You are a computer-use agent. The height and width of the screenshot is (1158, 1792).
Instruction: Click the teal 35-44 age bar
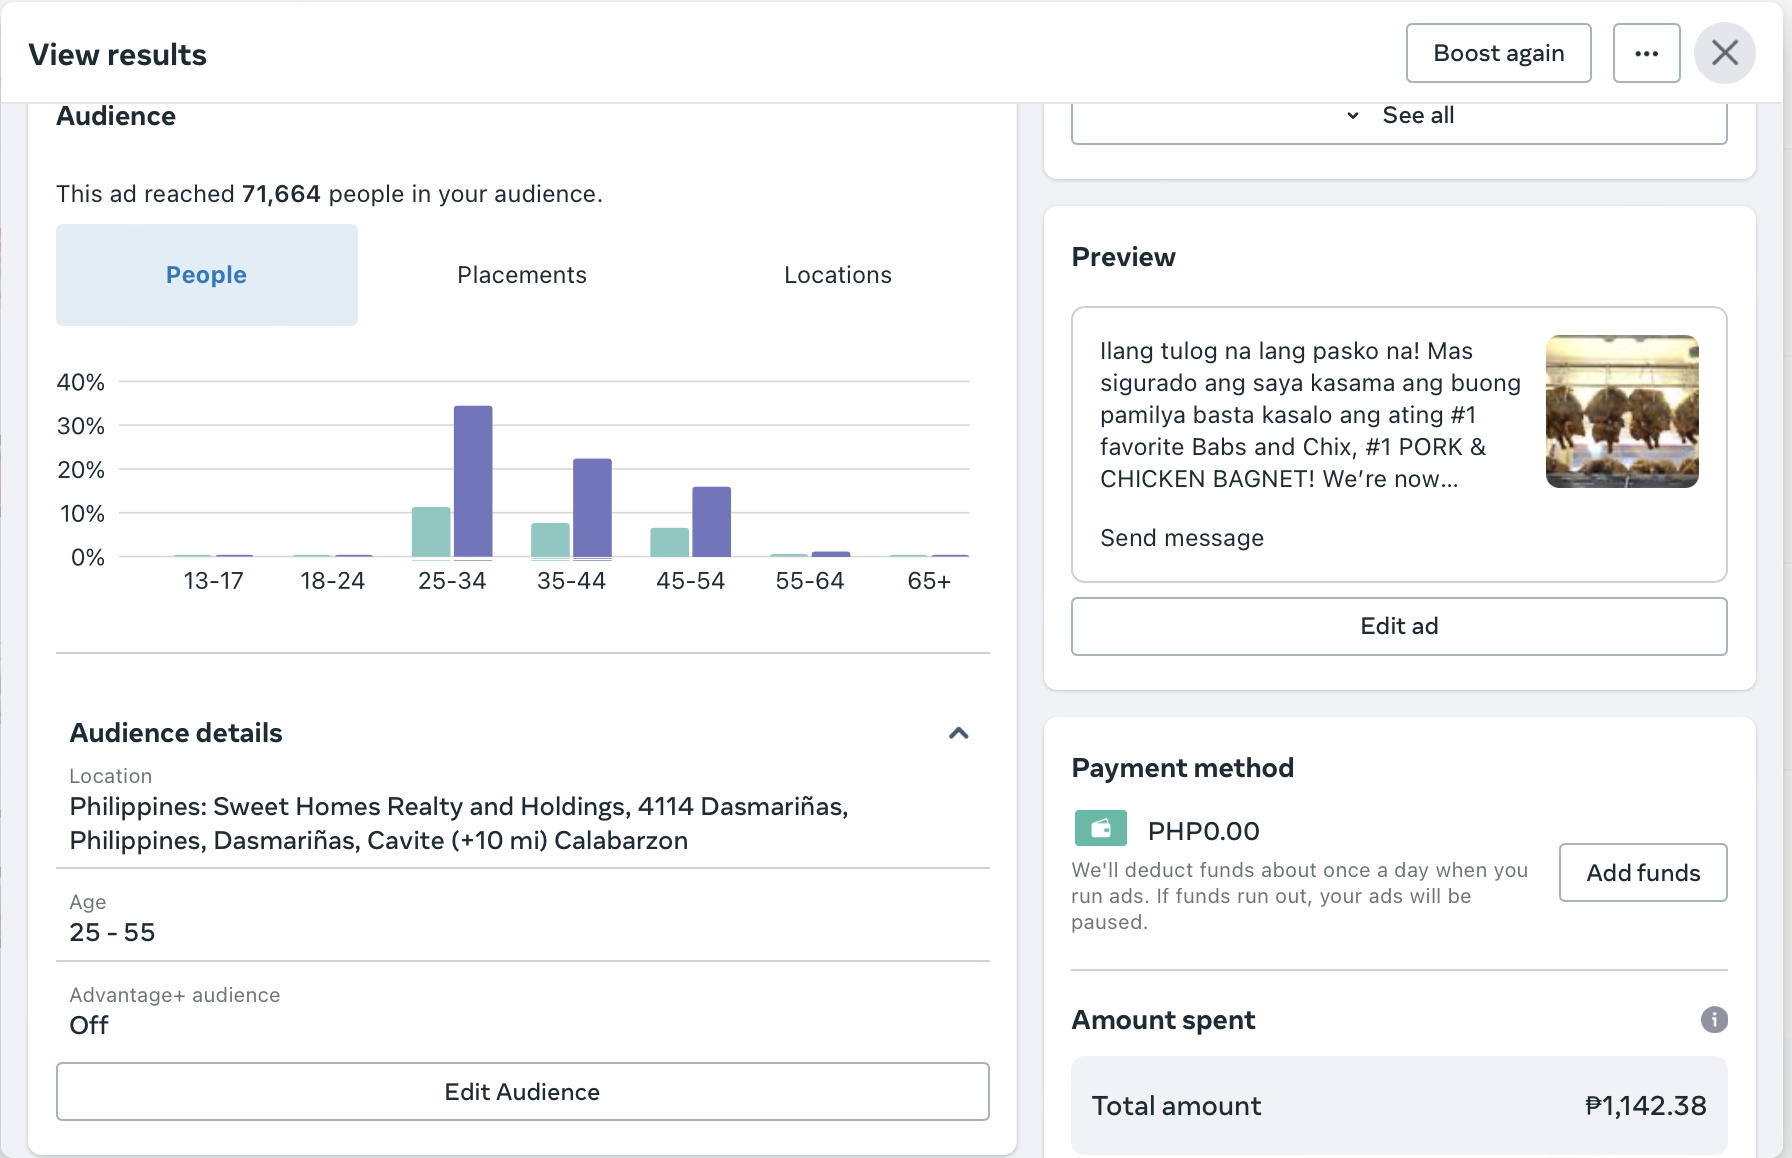coord(550,540)
